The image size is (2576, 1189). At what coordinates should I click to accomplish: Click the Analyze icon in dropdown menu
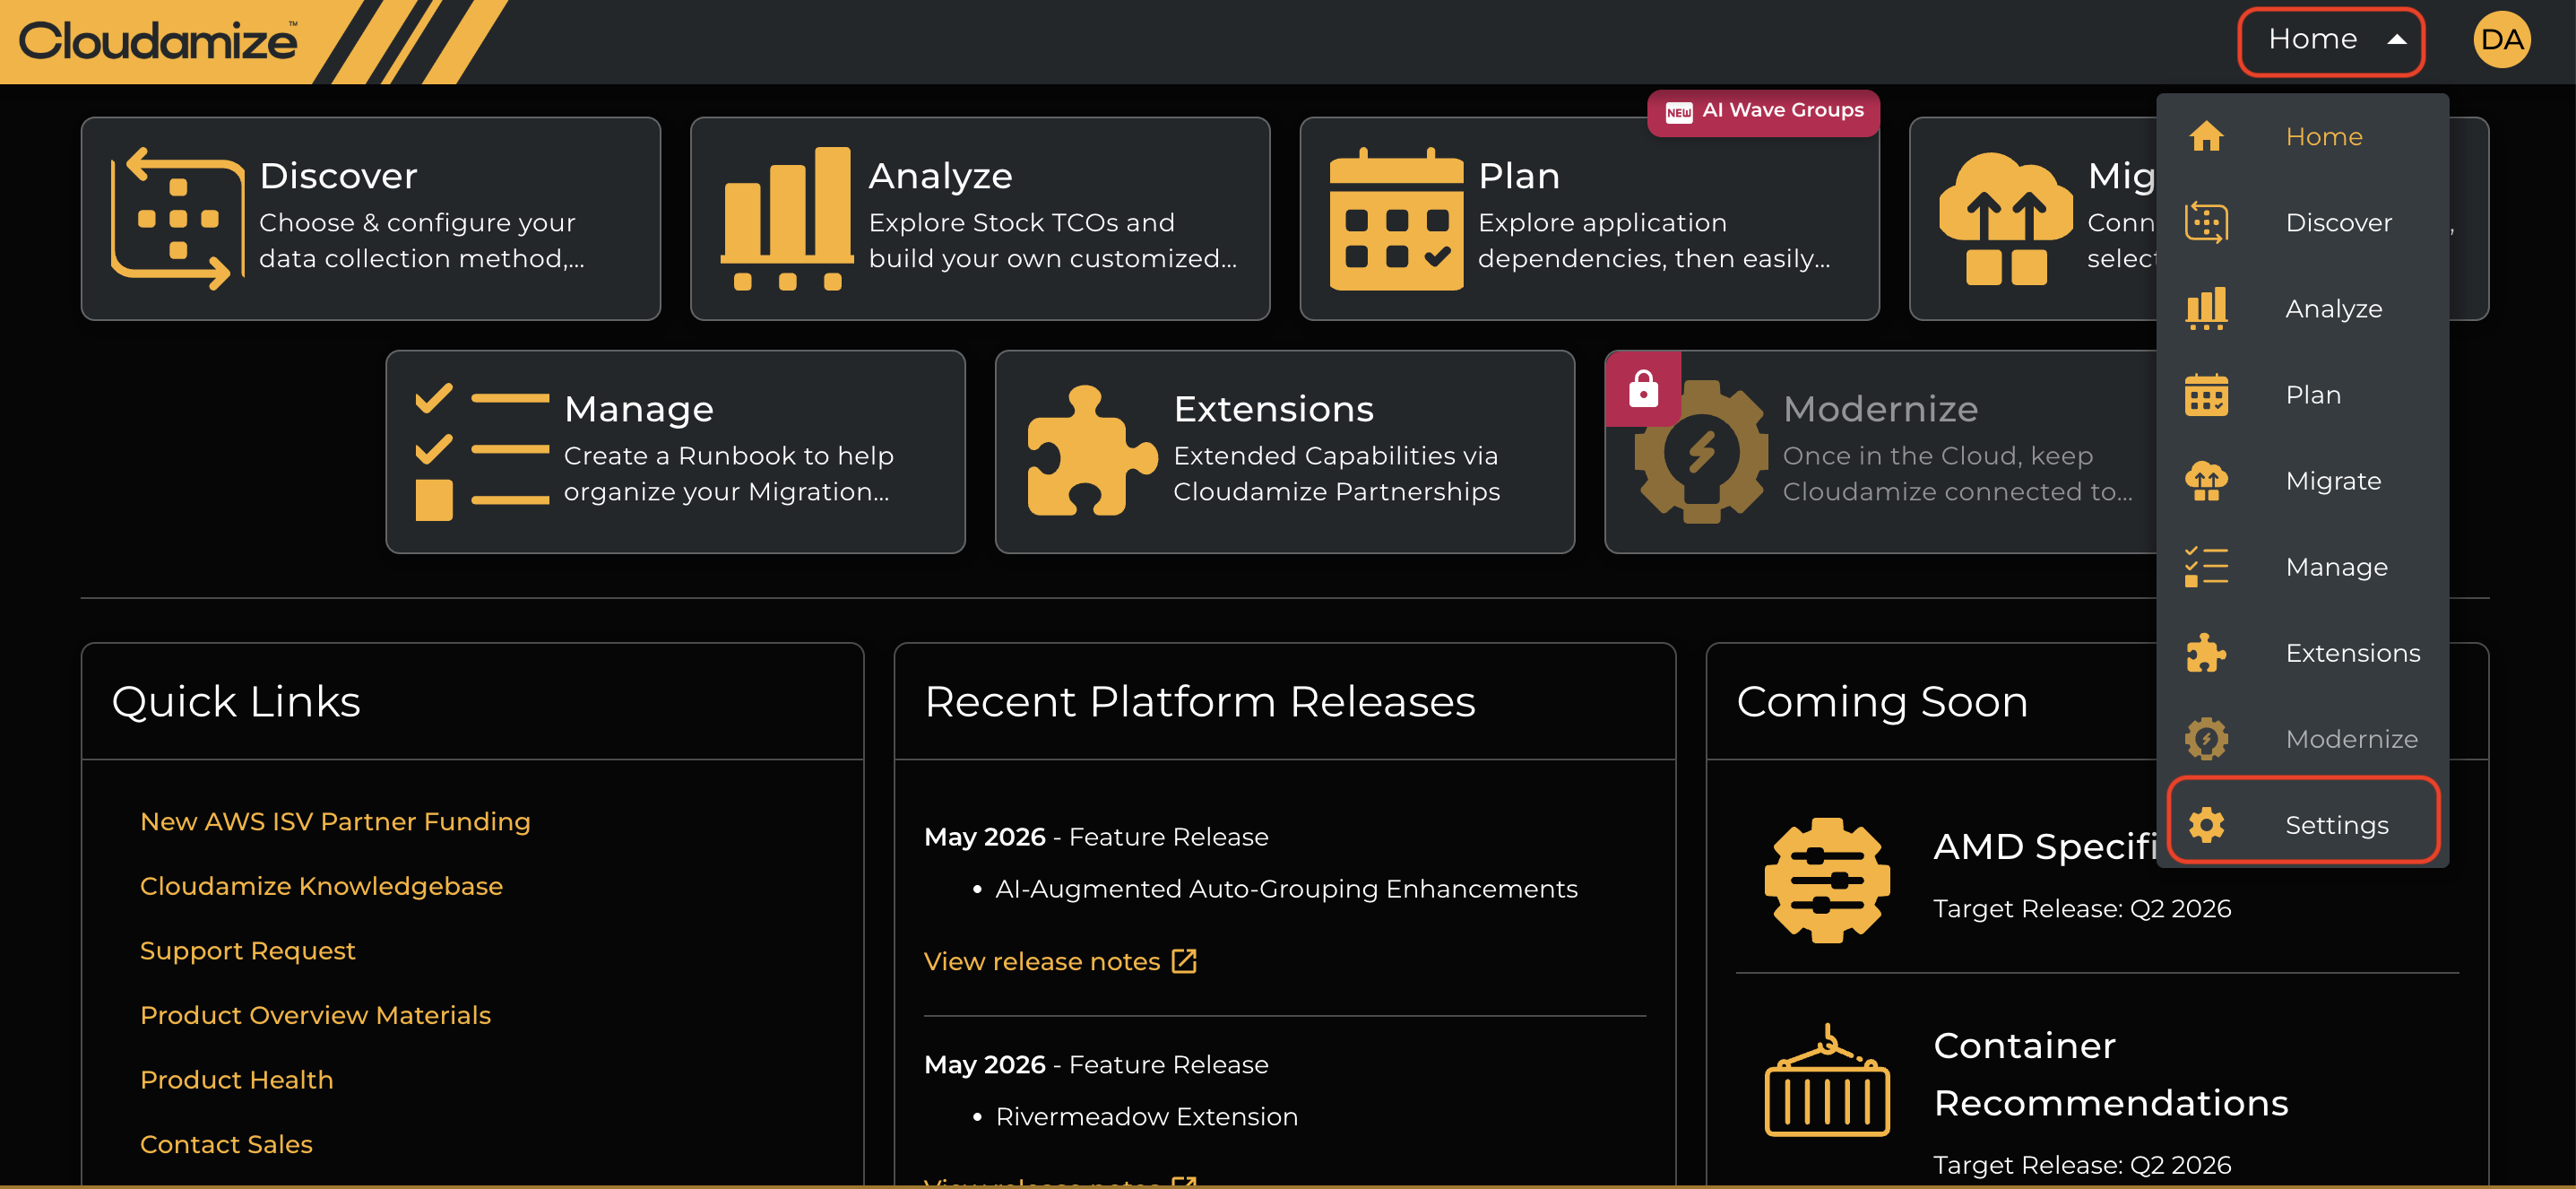pos(2206,308)
